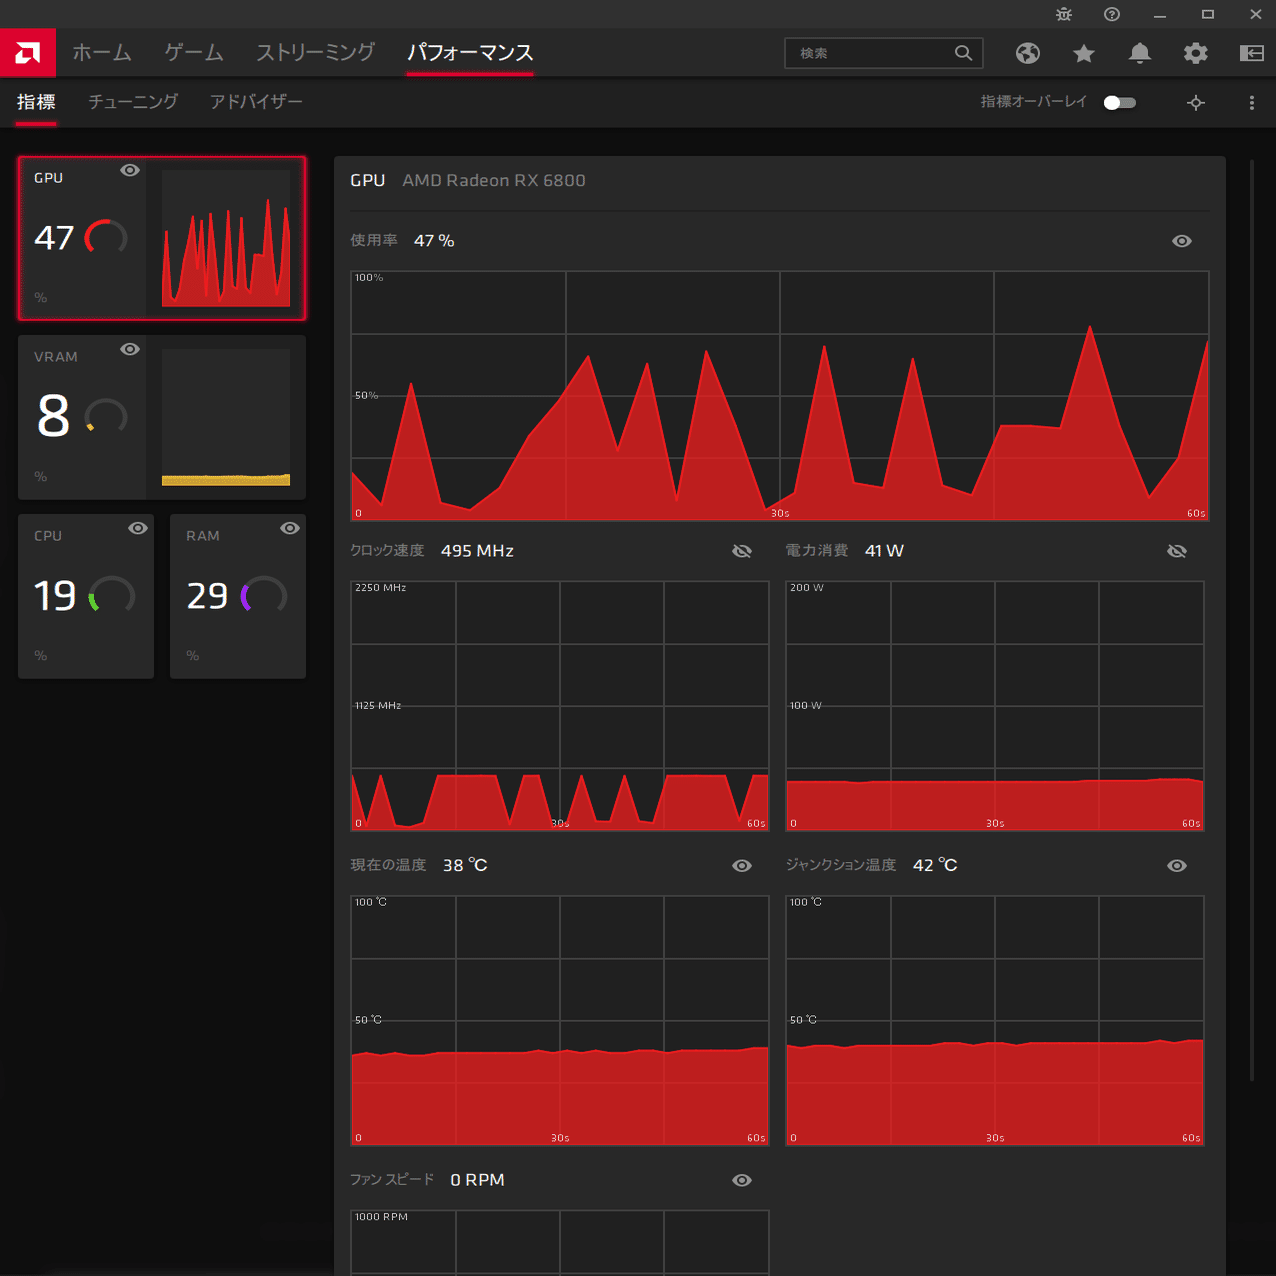Click inside the 検索 search field
This screenshot has width=1276, height=1276.
pyautogui.click(x=870, y=53)
